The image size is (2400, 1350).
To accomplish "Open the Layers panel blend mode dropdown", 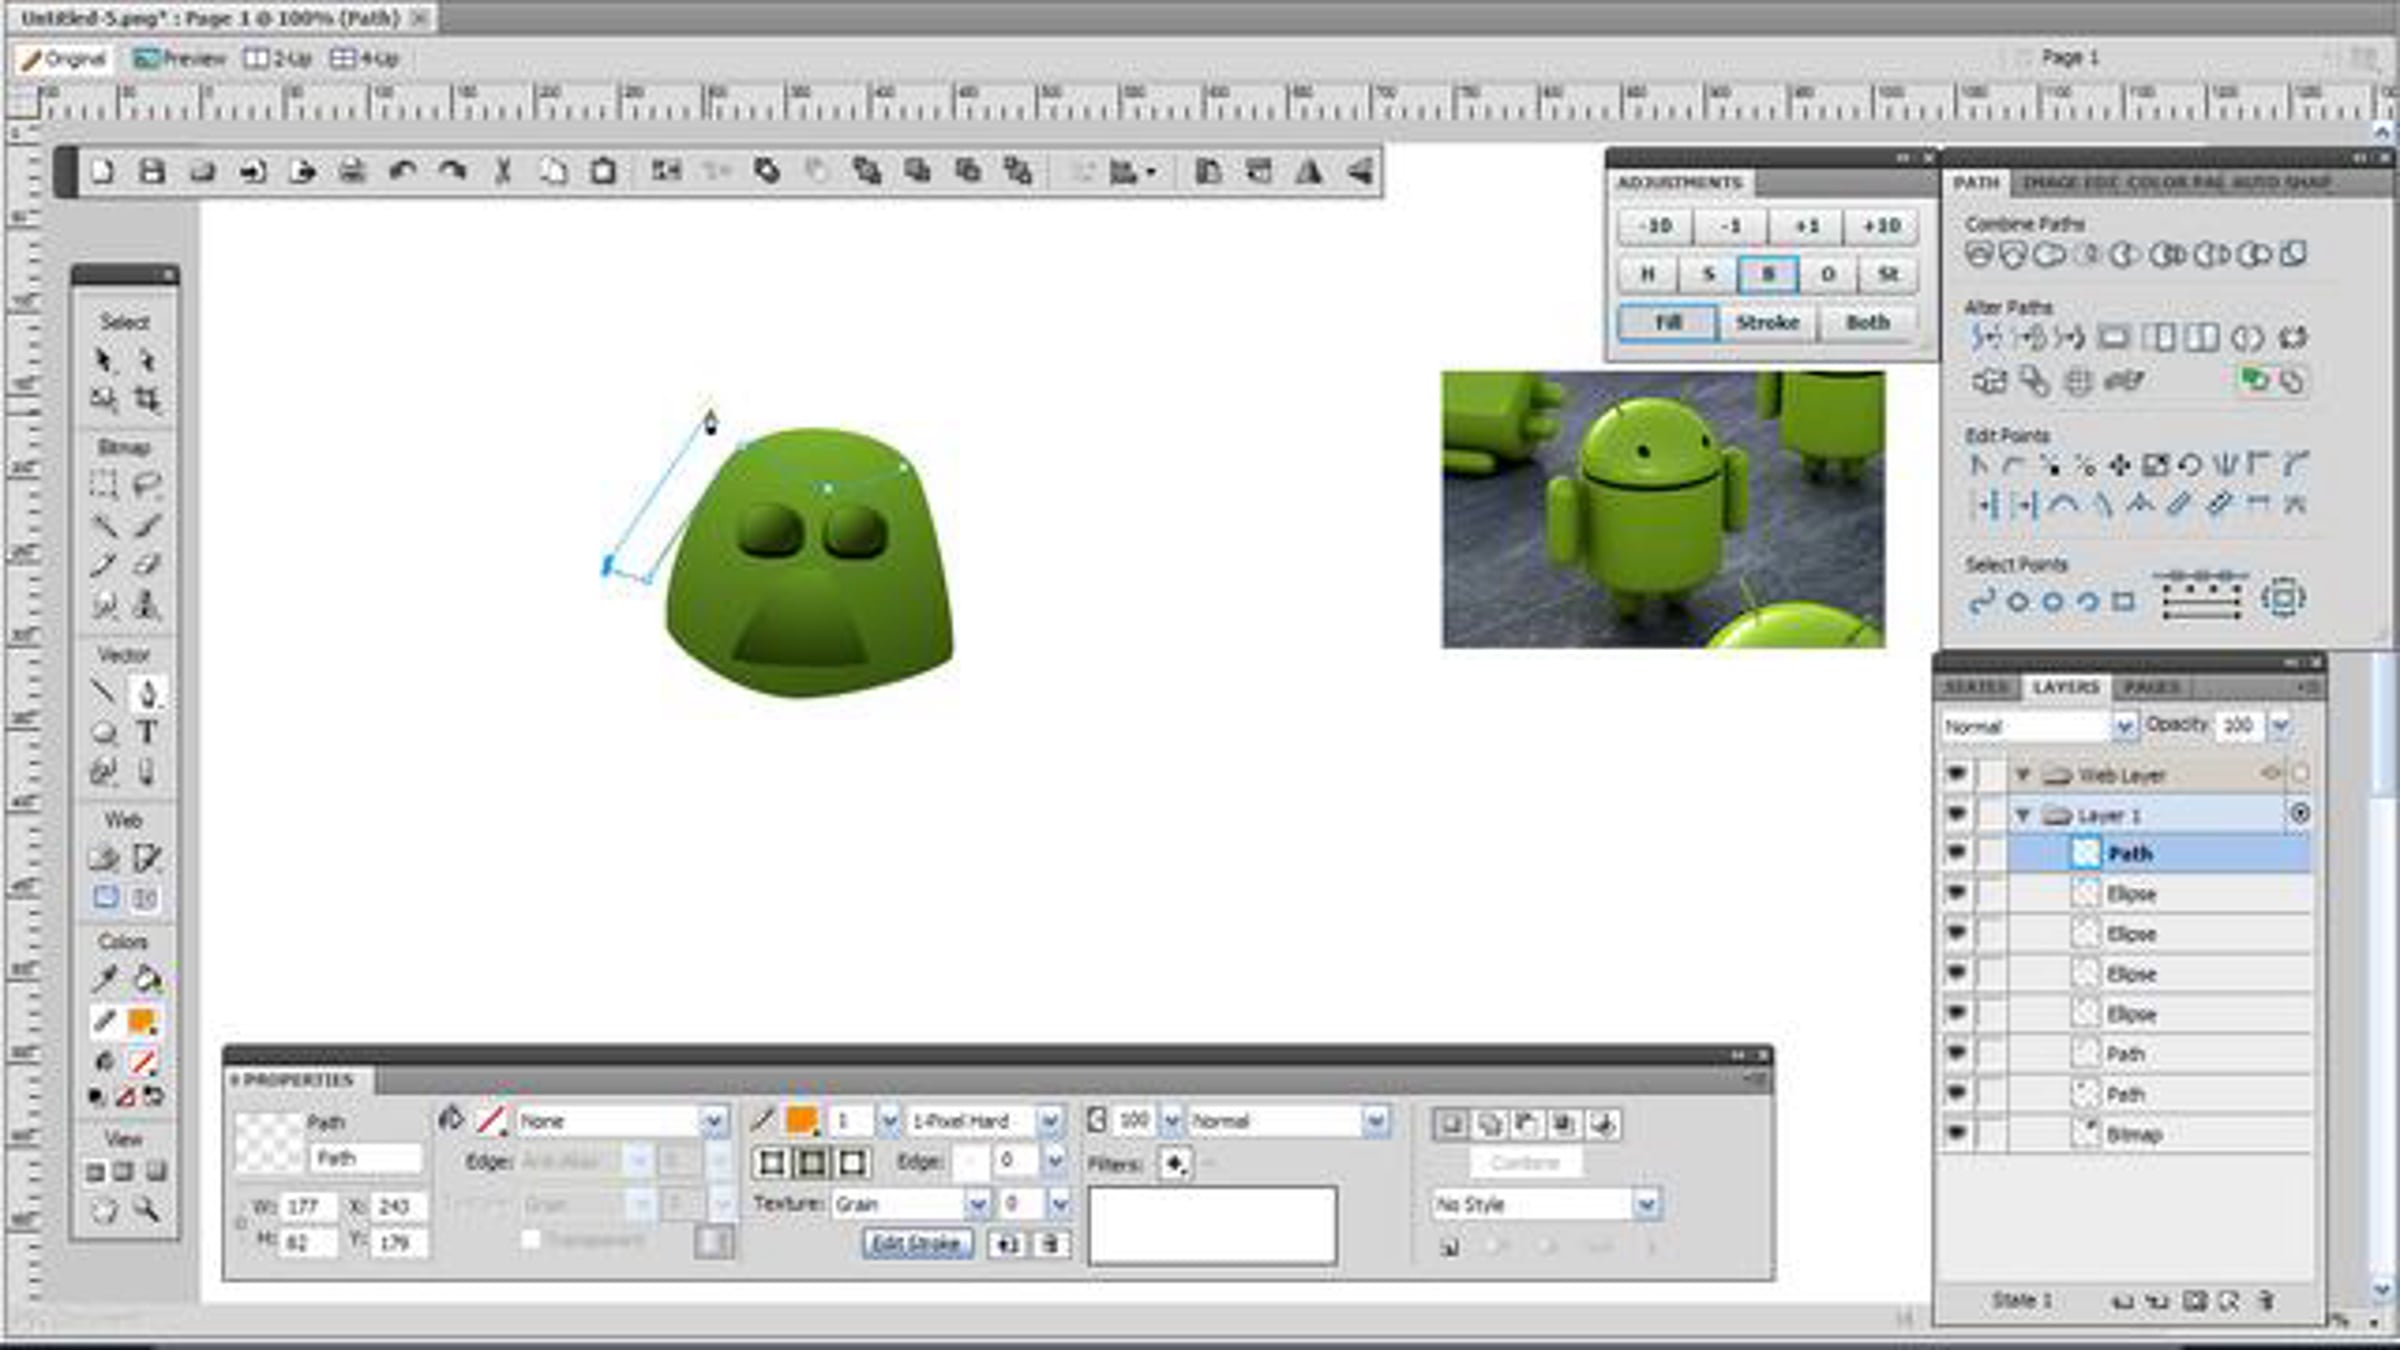I will pyautogui.click(x=2123, y=727).
